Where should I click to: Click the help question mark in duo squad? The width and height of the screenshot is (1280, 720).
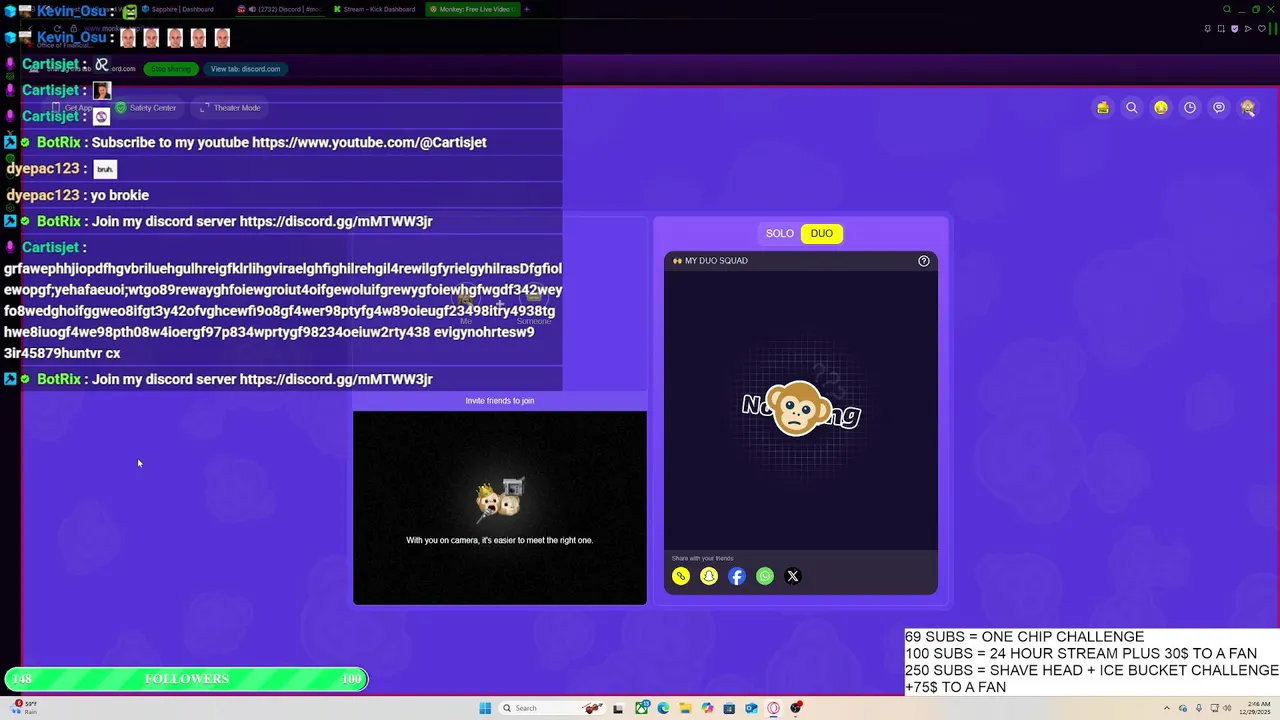(x=924, y=261)
